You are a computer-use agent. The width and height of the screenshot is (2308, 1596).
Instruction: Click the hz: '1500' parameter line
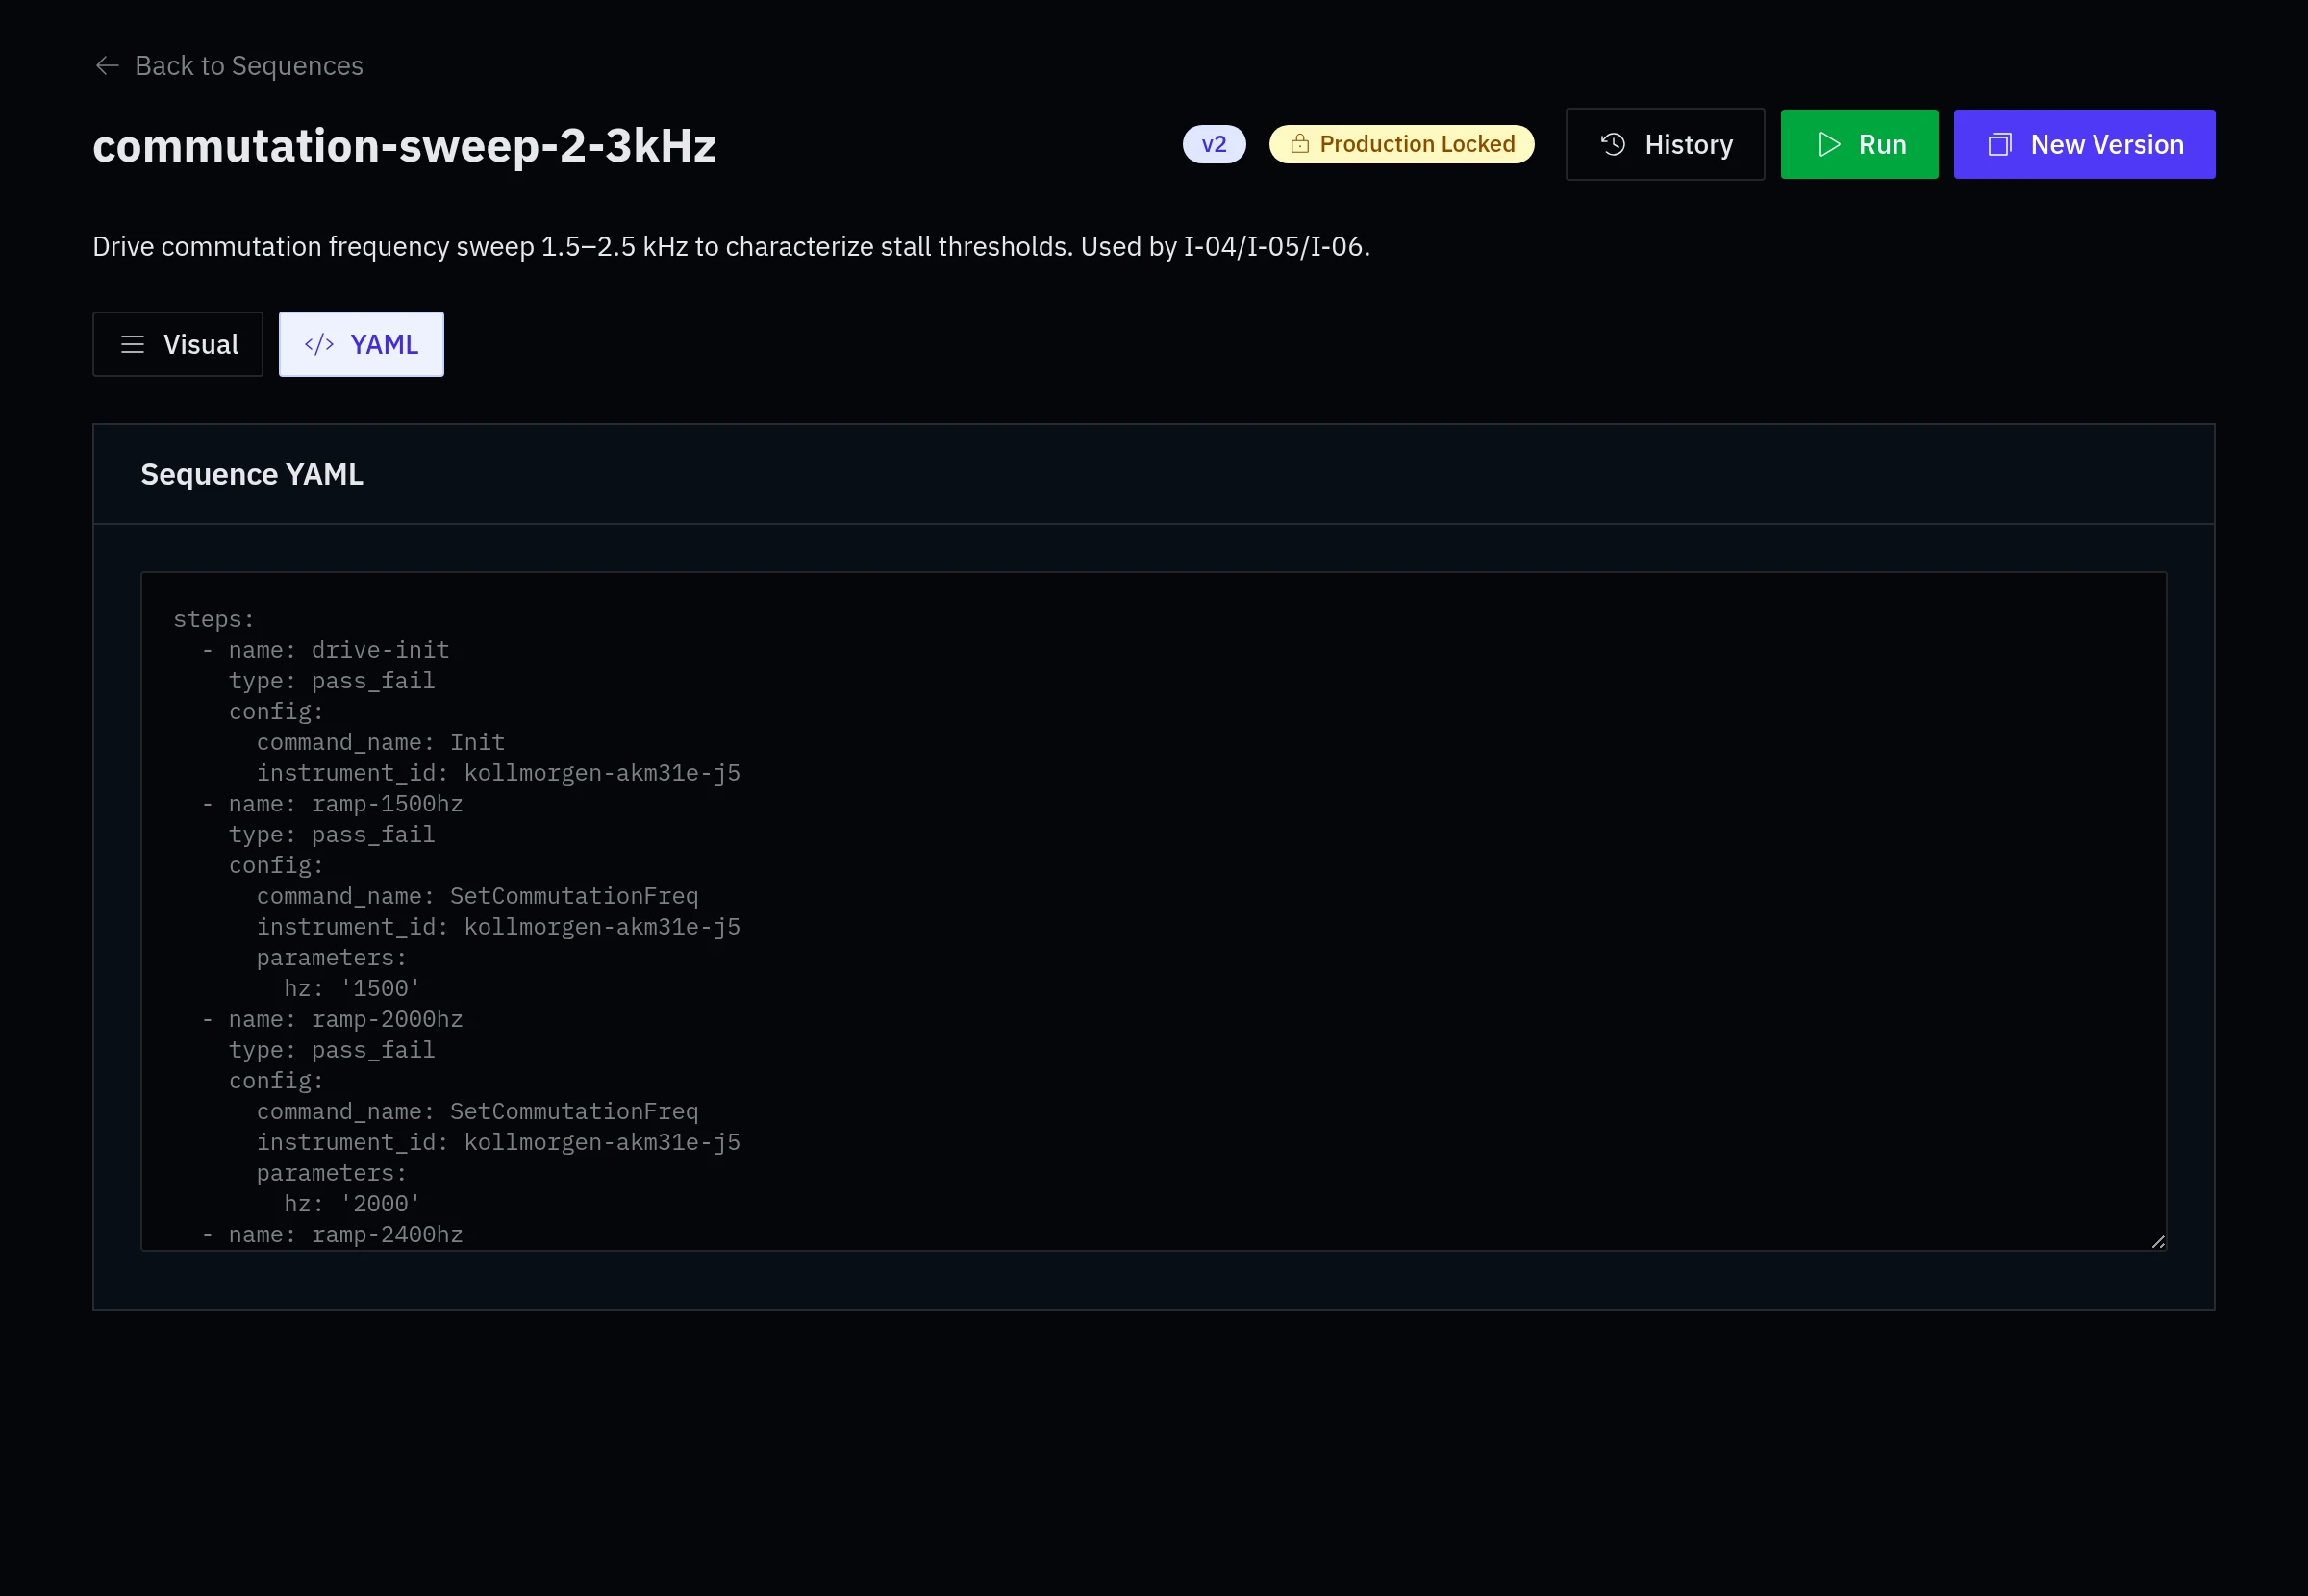coord(352,989)
